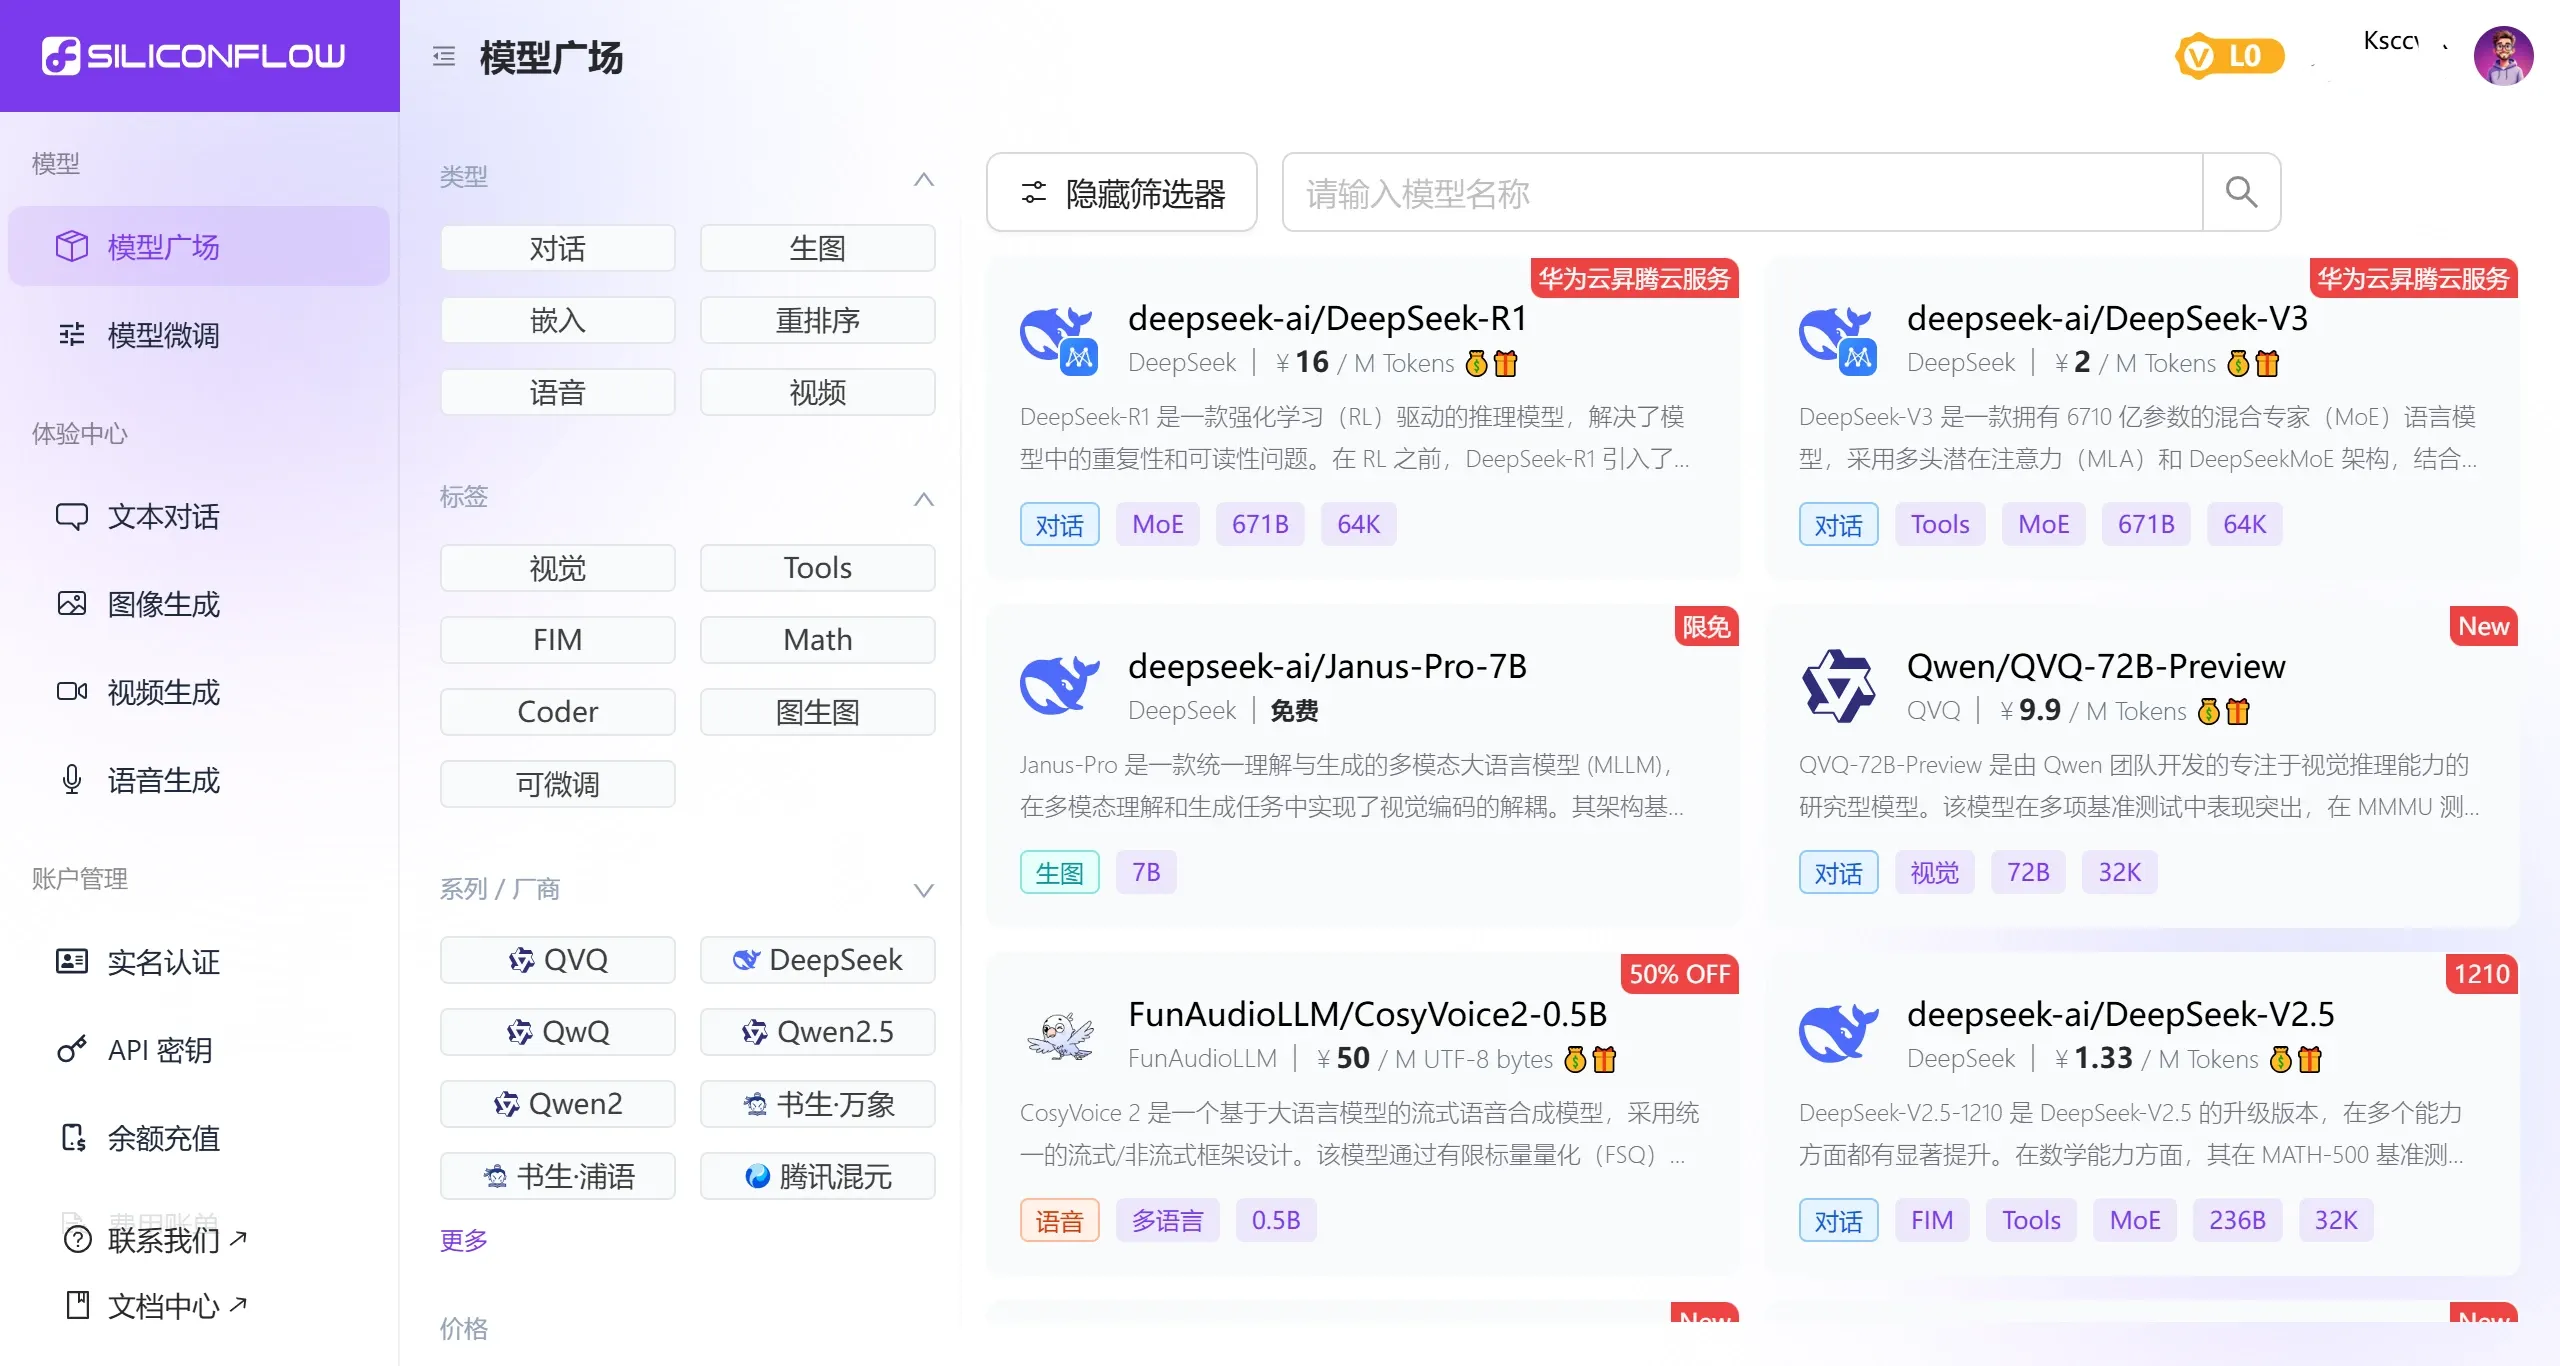Enable the DeepSeek series filter
Viewport: 2560px width, 1366px height.
pyautogui.click(x=817, y=960)
